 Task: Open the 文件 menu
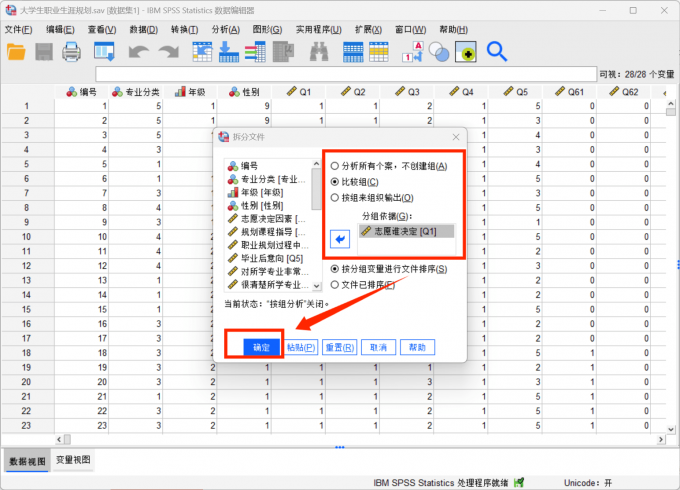[19, 29]
